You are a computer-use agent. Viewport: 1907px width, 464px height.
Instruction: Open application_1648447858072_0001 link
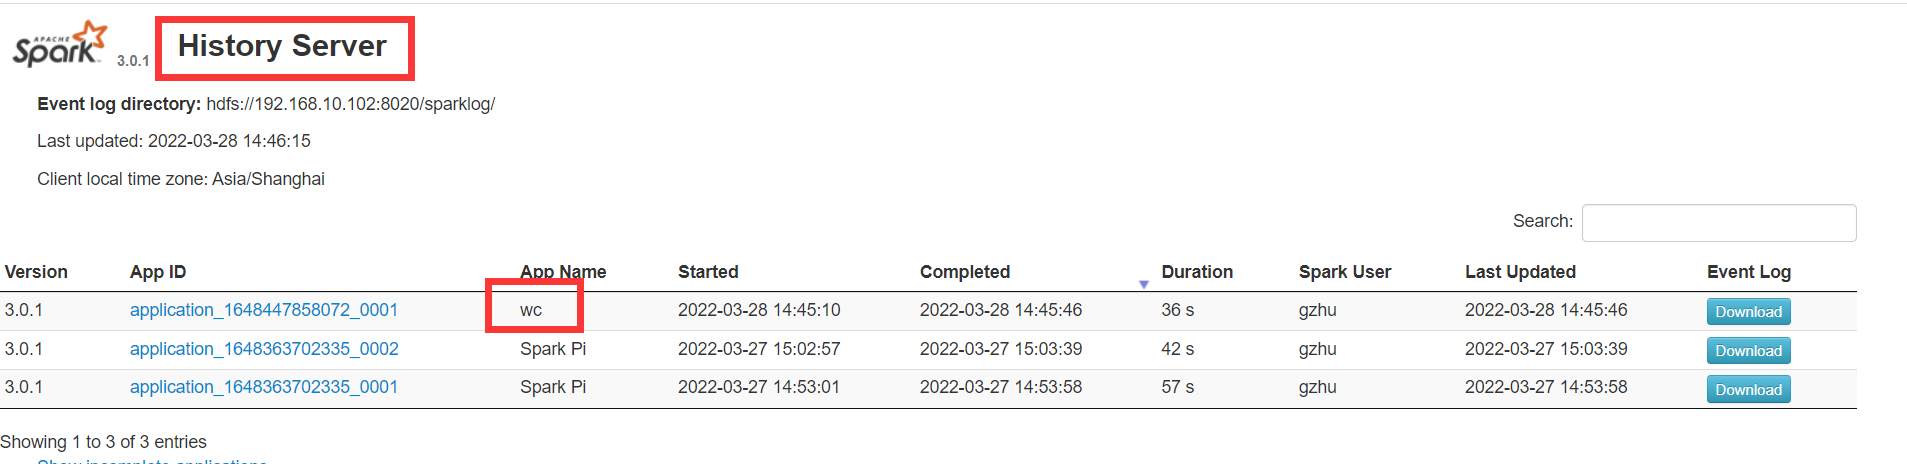(x=264, y=310)
